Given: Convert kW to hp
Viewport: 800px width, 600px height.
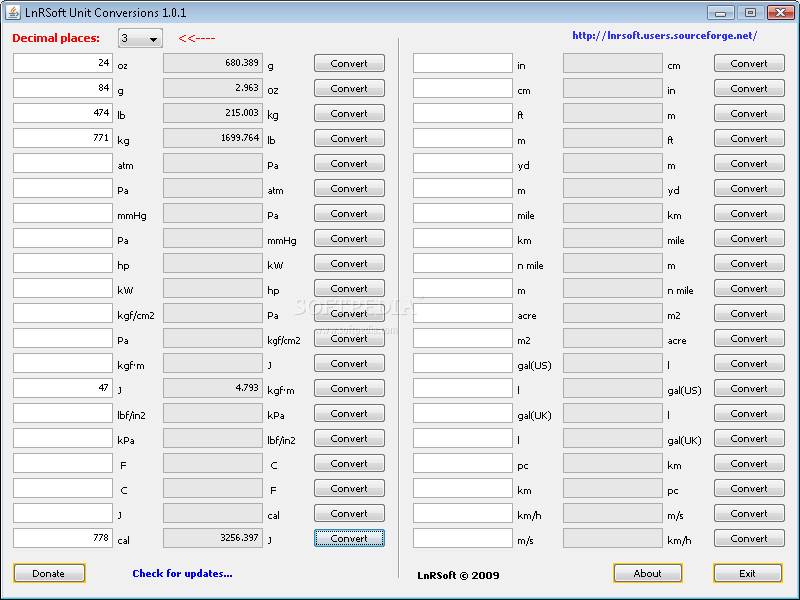Looking at the screenshot, I should tap(349, 288).
